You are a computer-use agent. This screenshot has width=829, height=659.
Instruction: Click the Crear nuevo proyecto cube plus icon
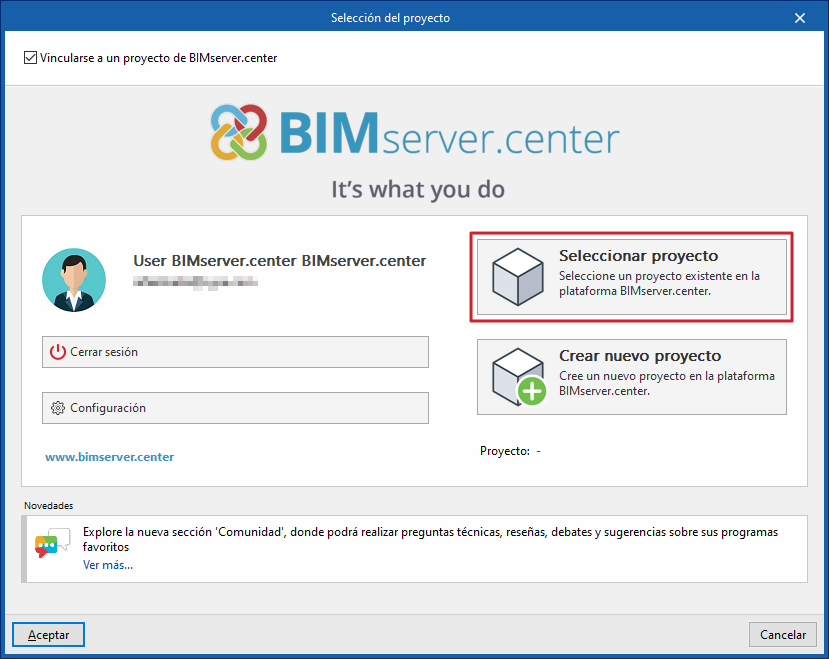519,377
